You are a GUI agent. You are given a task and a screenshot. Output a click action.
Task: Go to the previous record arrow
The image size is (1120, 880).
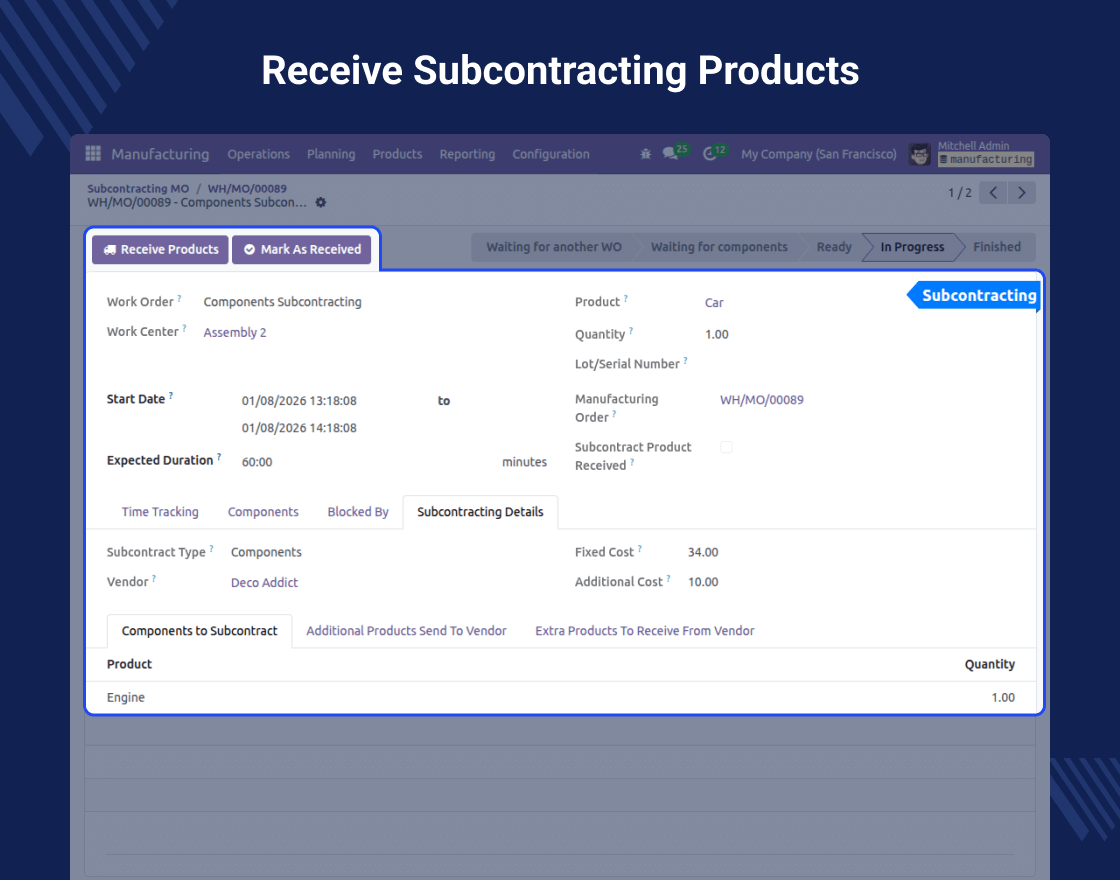[x=993, y=193]
